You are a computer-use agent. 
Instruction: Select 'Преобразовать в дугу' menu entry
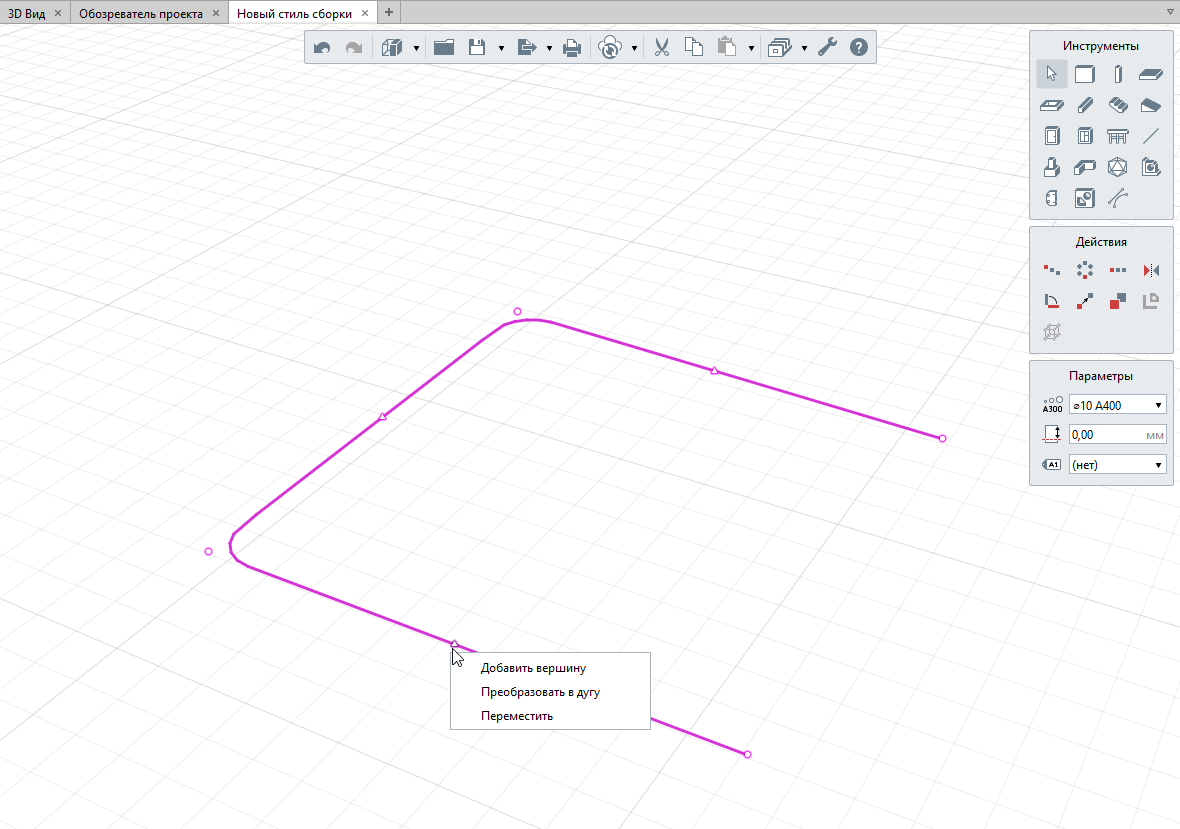pyautogui.click(x=540, y=692)
